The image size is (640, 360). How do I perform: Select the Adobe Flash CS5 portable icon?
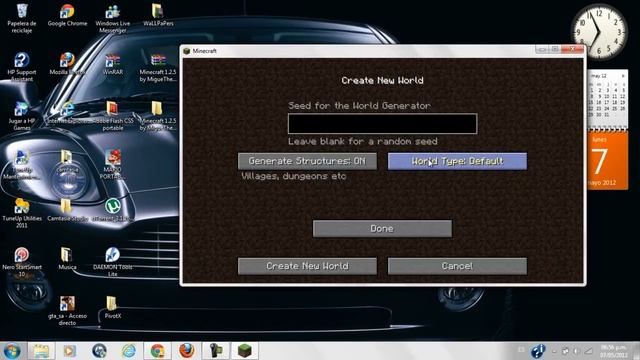[x=113, y=116]
